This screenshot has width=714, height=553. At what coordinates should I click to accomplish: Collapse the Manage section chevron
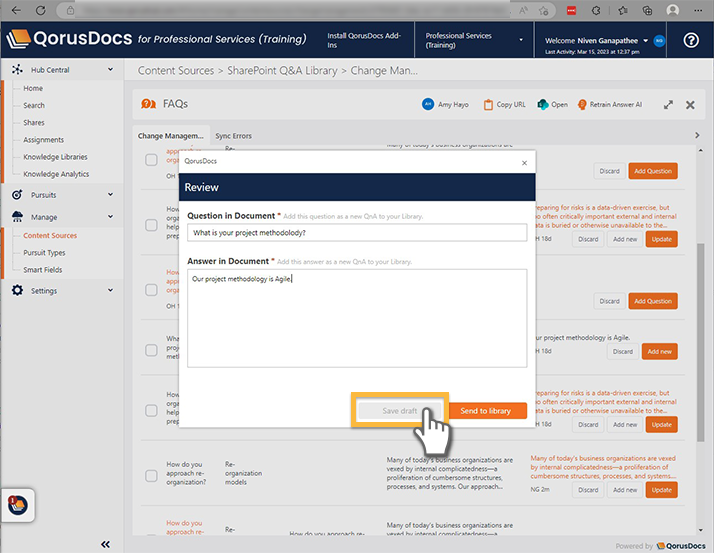coord(110,216)
